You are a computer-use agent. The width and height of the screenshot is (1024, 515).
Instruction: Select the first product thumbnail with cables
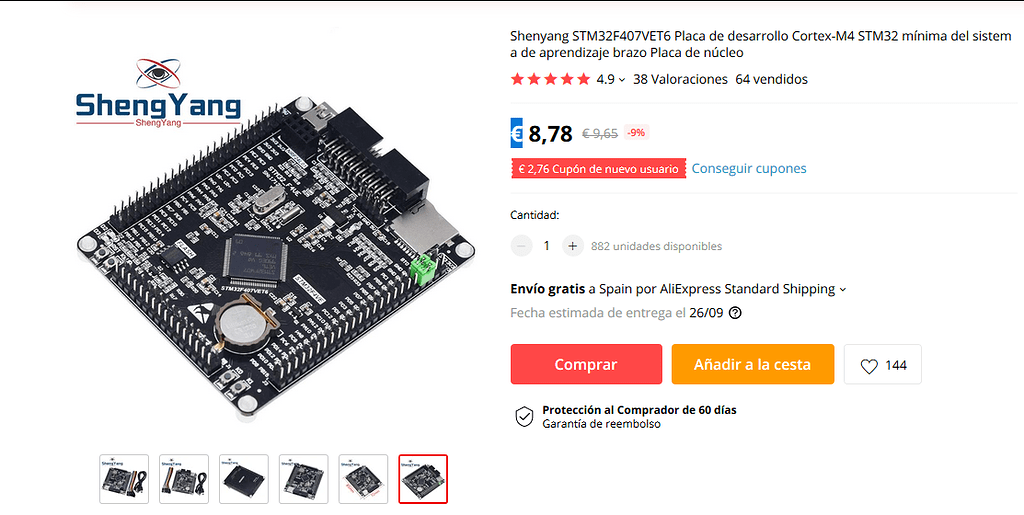(x=124, y=479)
